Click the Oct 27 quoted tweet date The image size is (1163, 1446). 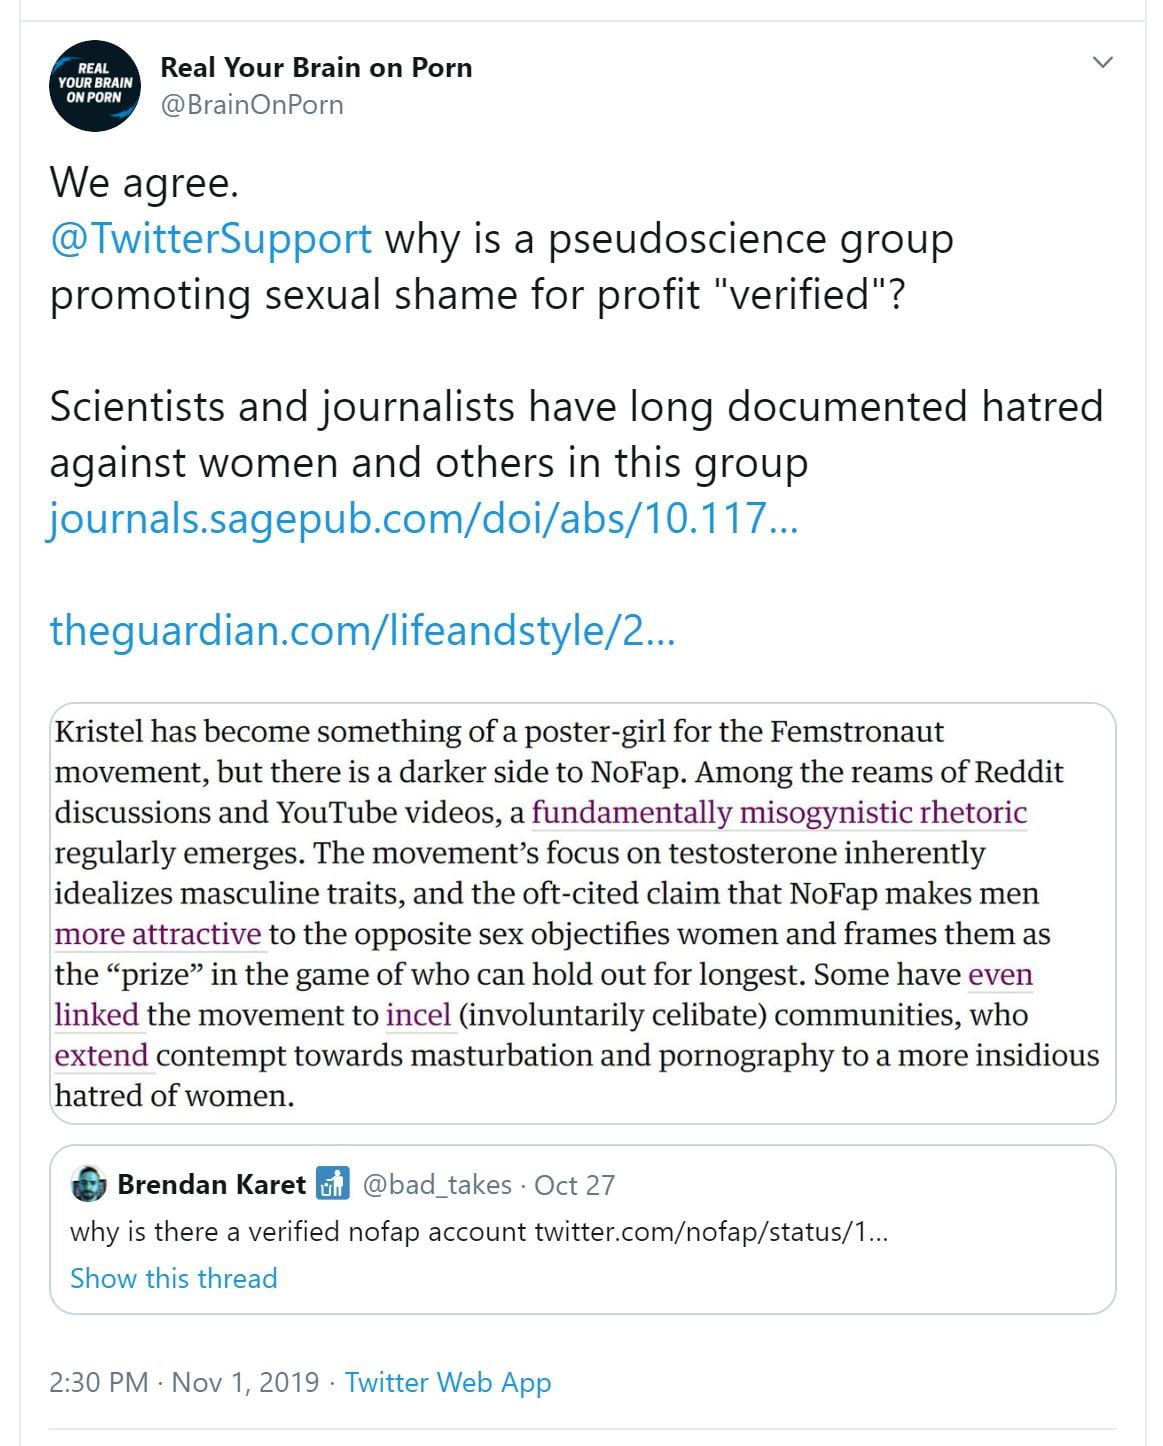pos(575,1185)
